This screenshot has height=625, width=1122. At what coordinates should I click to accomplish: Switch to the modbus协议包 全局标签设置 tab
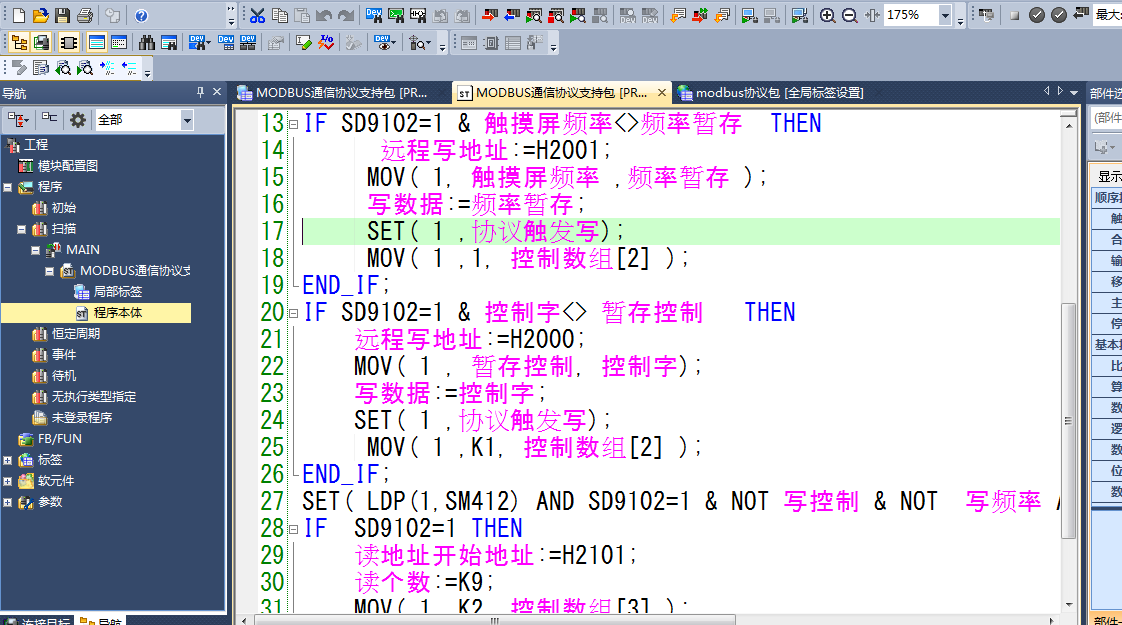tap(770, 92)
